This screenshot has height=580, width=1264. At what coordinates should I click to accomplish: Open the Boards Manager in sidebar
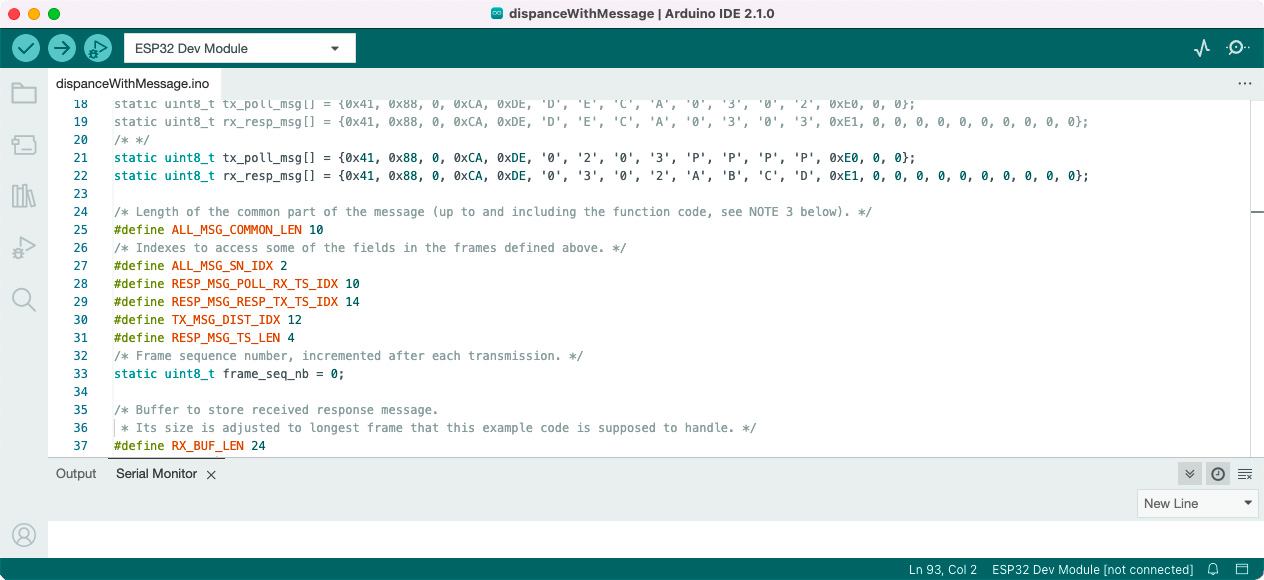[24, 146]
